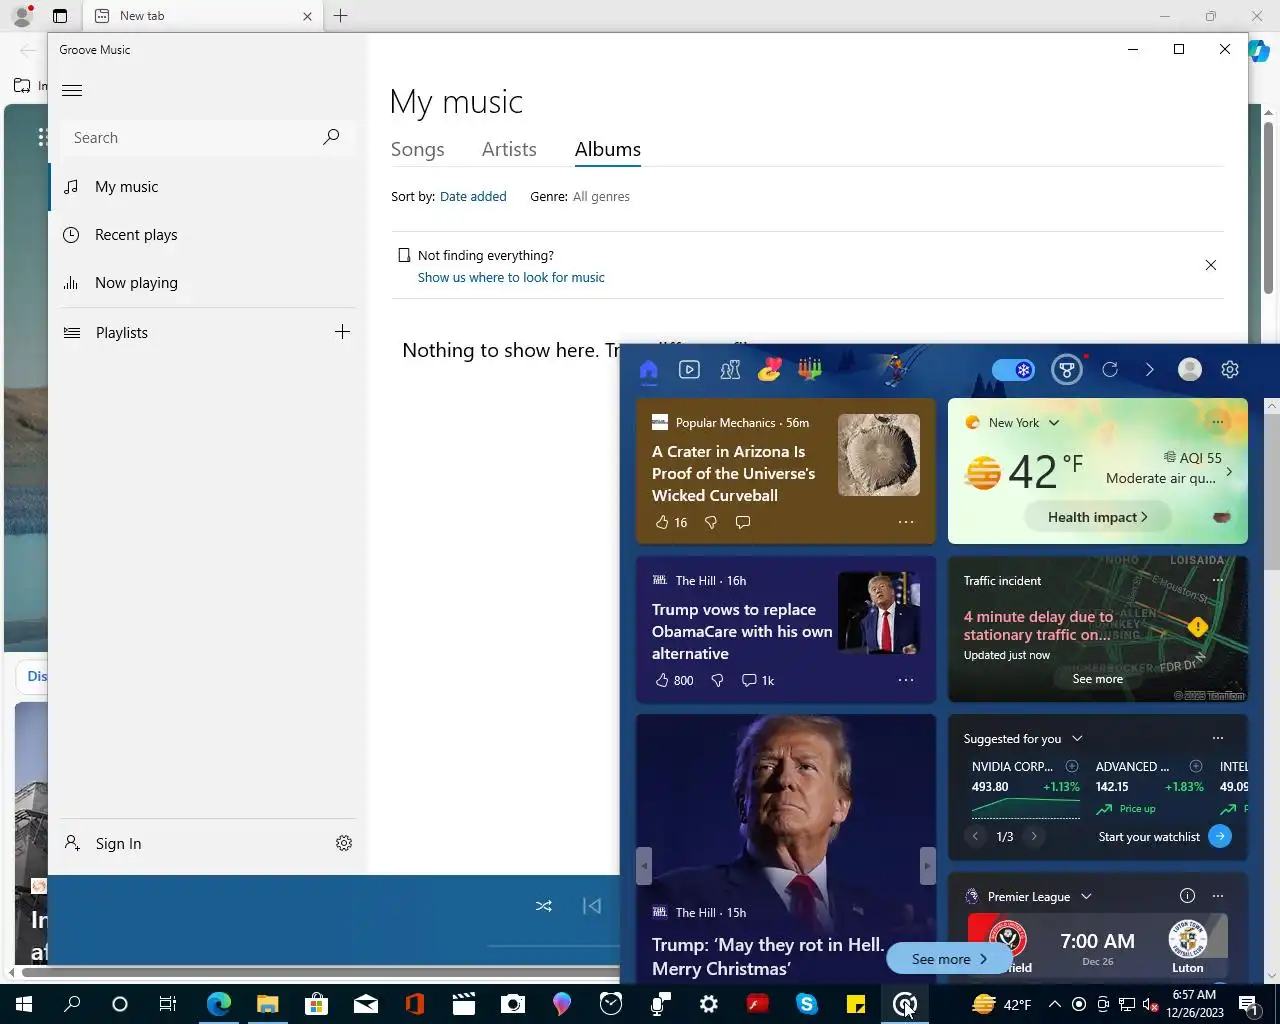Change the Genre All genres filter
This screenshot has width=1280, height=1024.
(601, 196)
